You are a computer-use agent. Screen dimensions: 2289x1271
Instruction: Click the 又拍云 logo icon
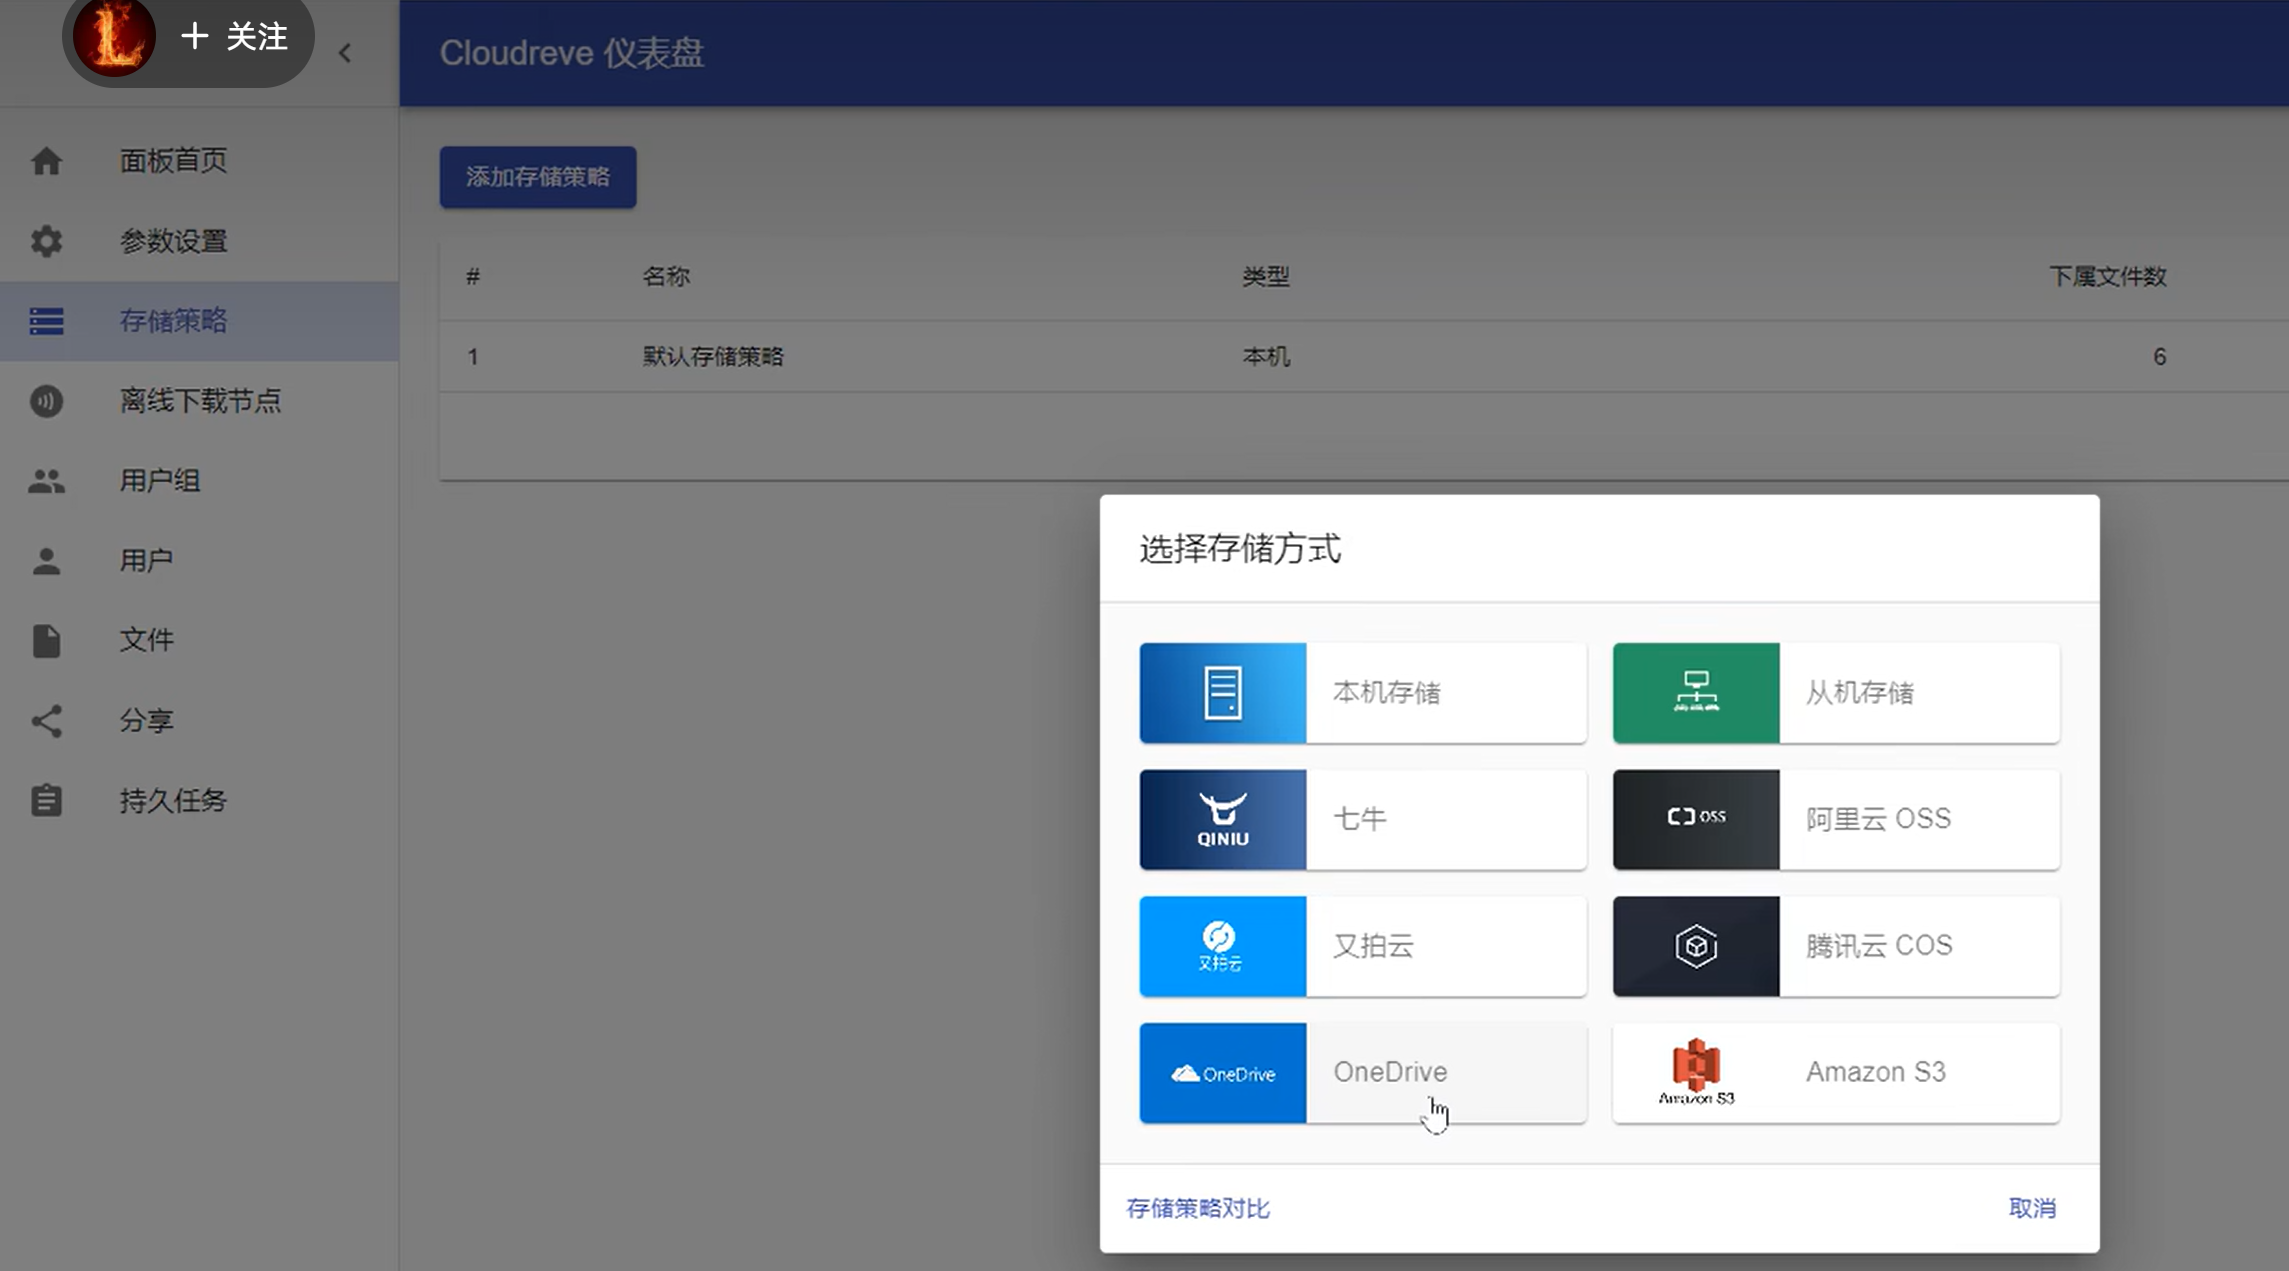[1222, 946]
